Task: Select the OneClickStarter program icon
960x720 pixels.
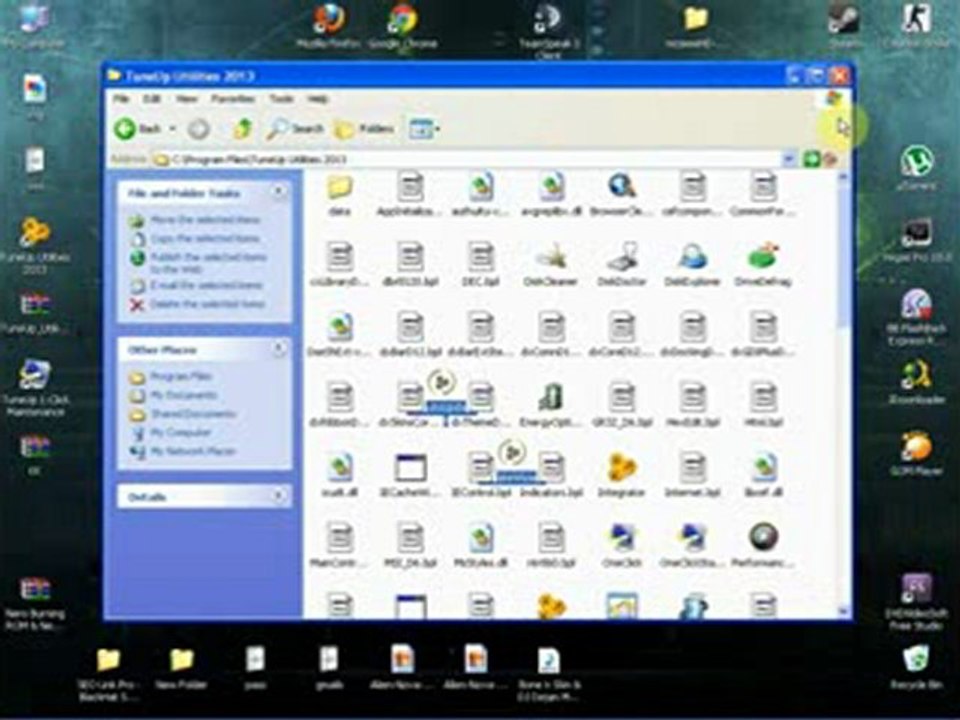Action: pyautogui.click(x=692, y=538)
